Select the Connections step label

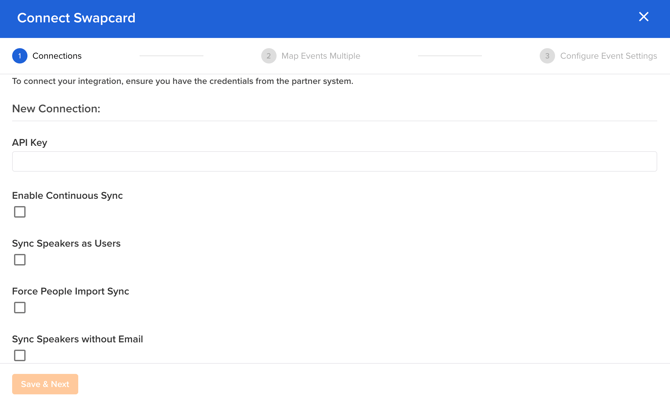(57, 56)
